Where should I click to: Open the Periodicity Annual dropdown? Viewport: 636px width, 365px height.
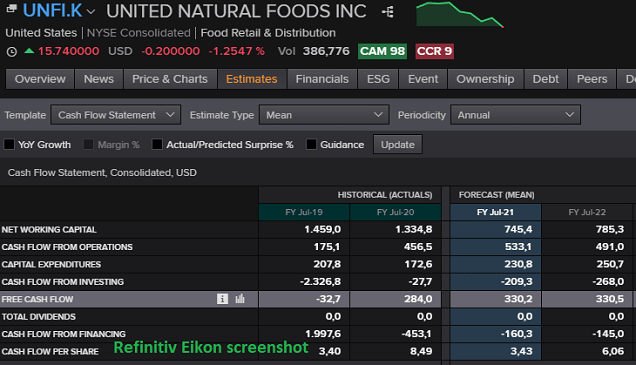(x=515, y=115)
